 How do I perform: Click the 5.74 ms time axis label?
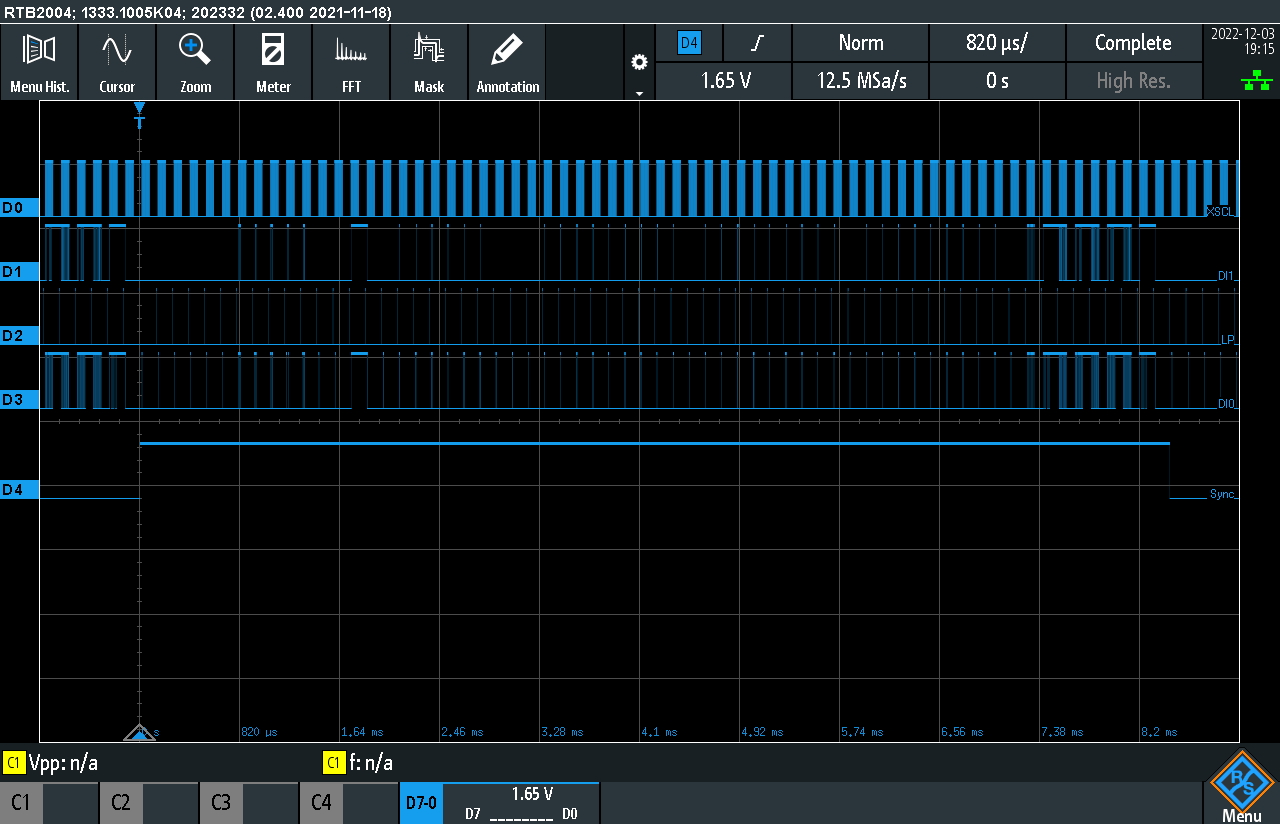pyautogui.click(x=861, y=732)
